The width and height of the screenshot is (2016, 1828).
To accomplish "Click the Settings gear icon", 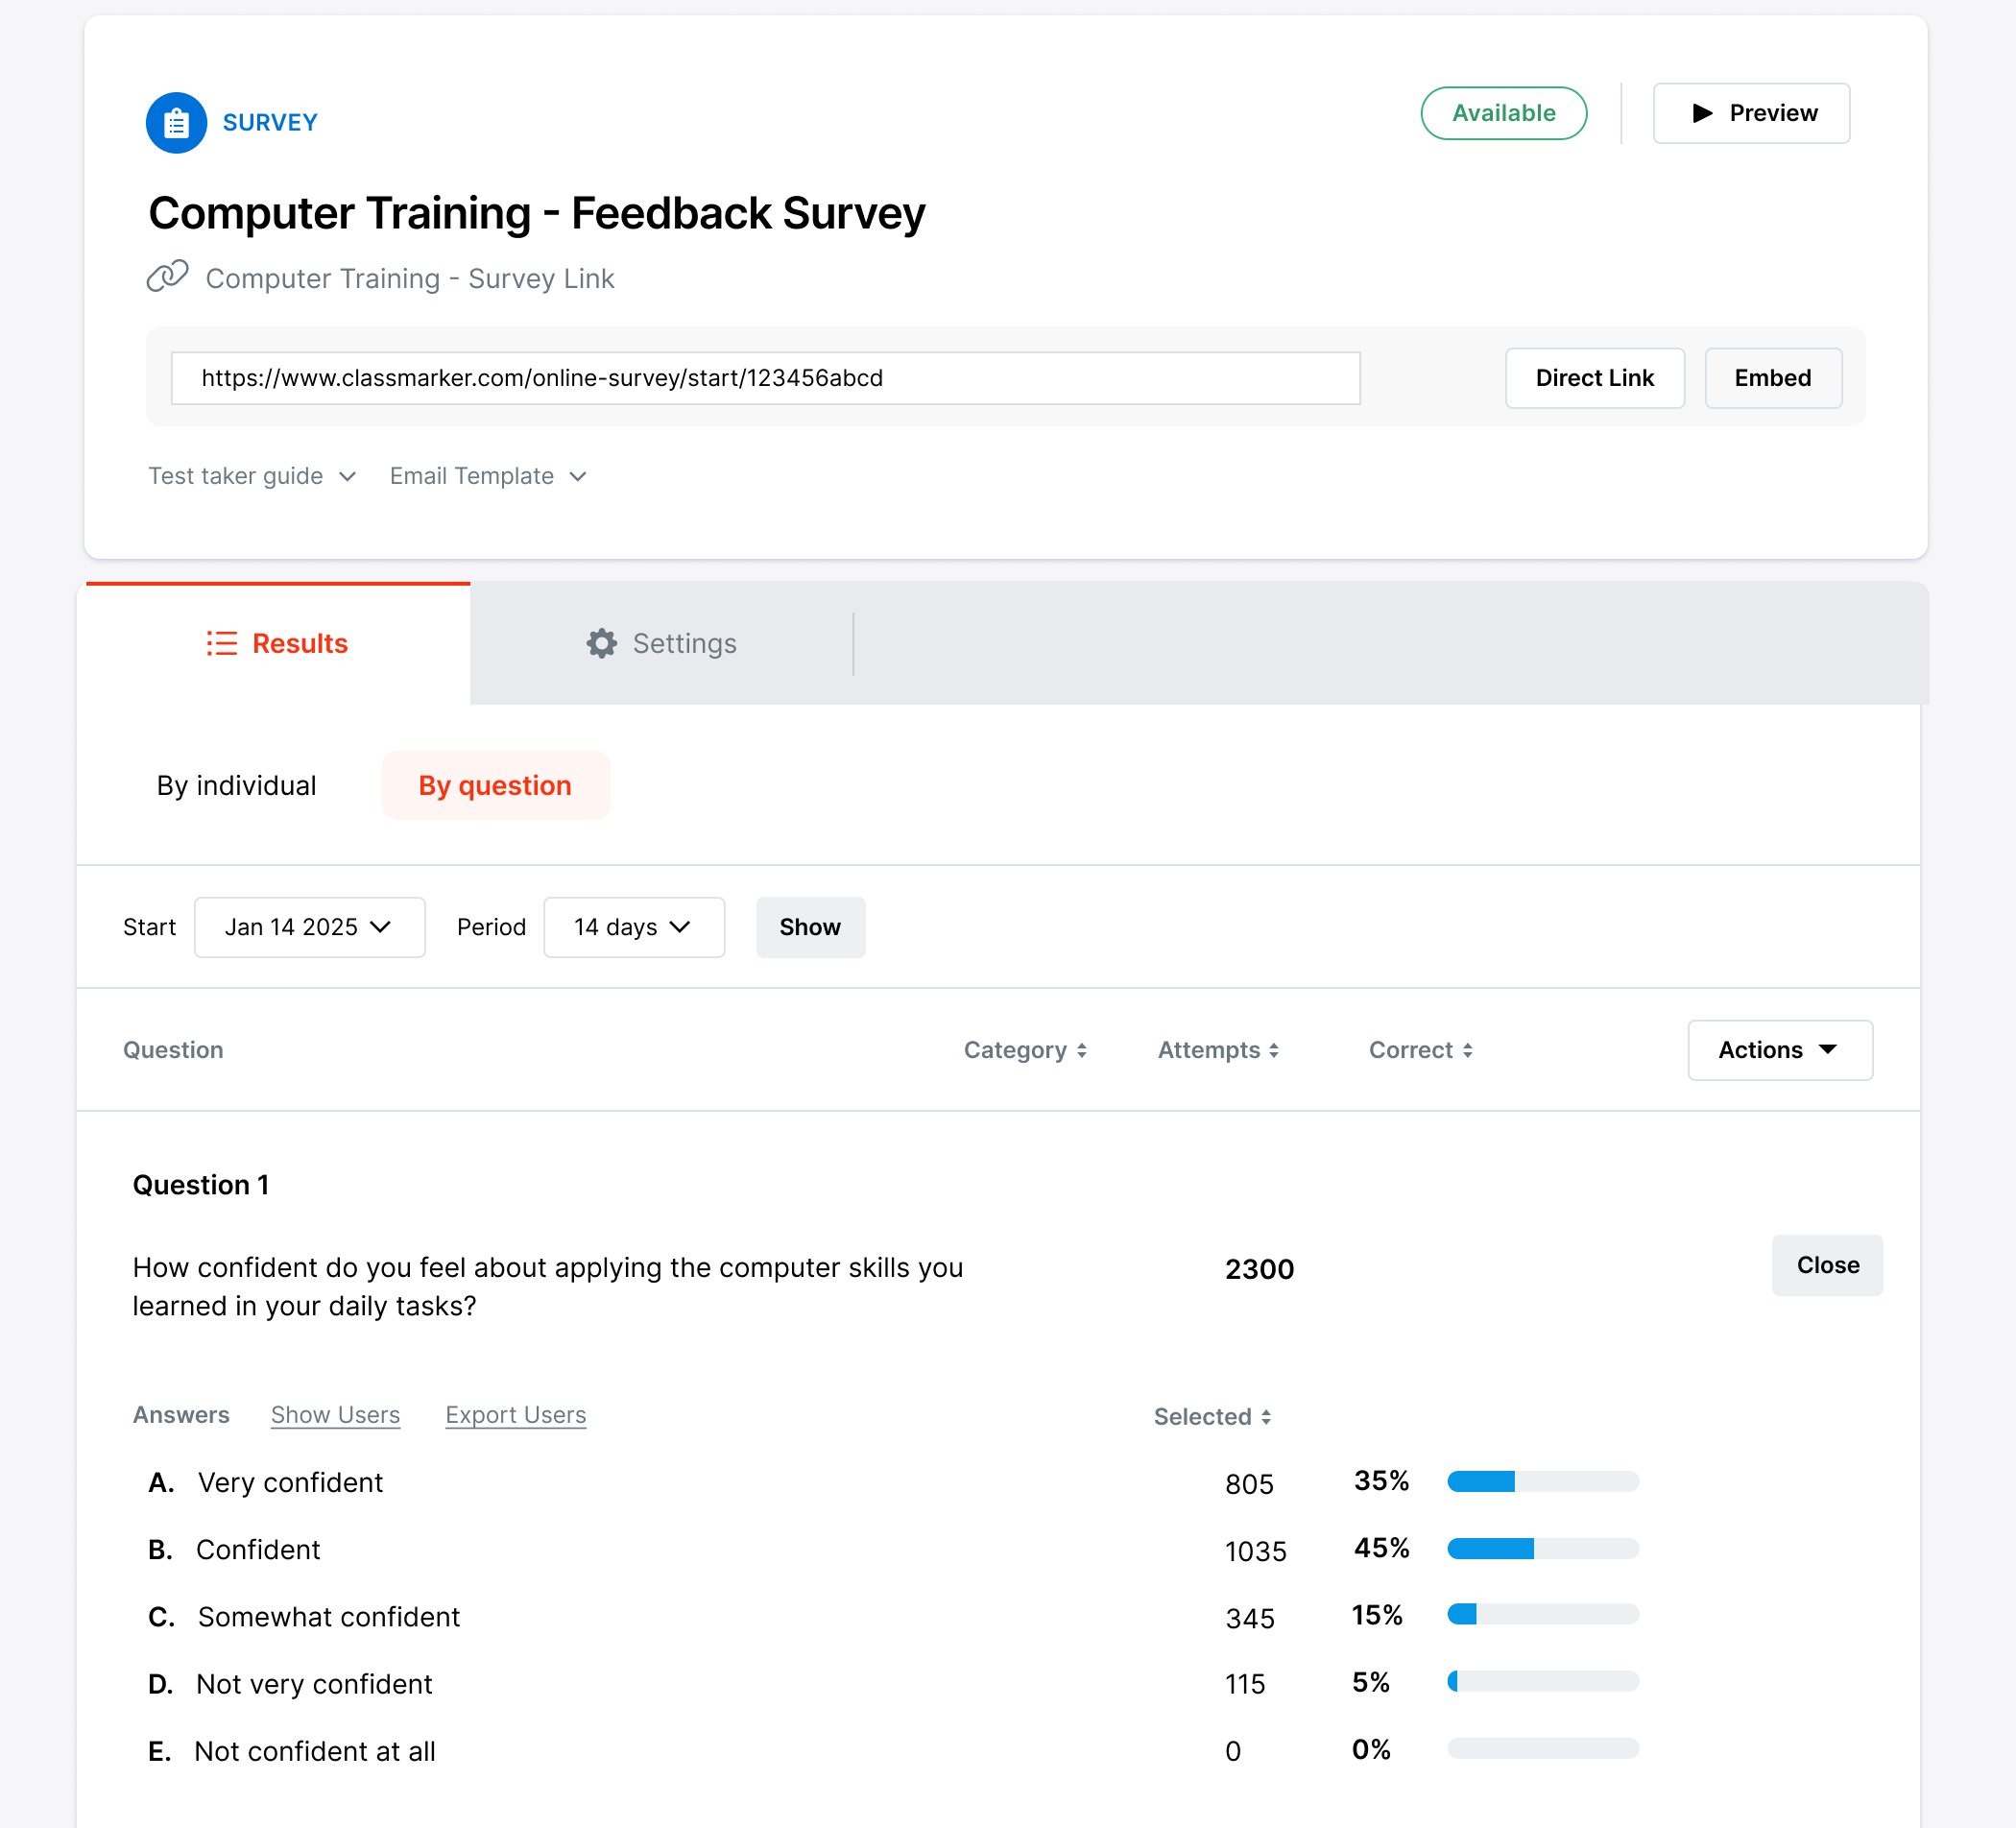I will [x=602, y=644].
